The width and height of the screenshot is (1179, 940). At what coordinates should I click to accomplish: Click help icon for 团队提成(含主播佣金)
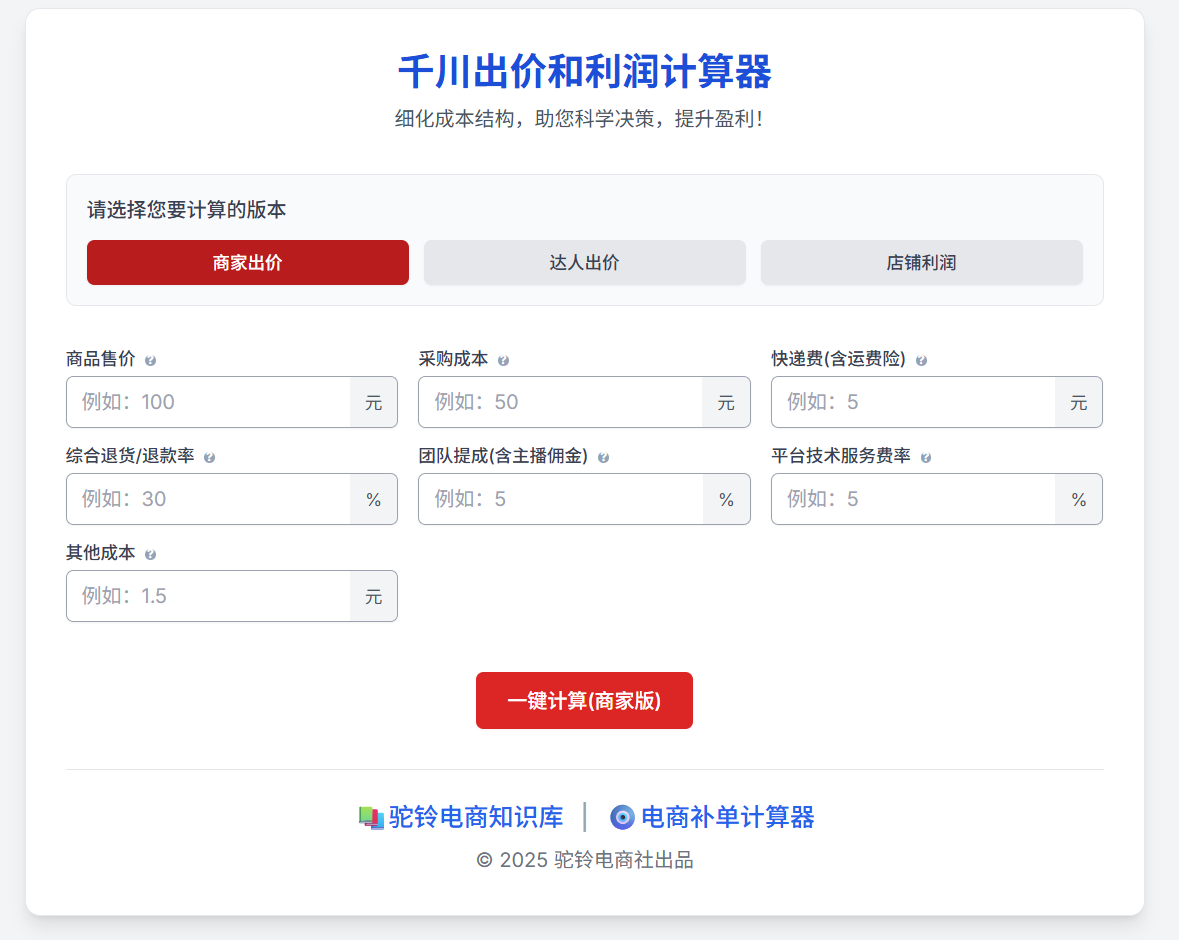pyautogui.click(x=603, y=458)
